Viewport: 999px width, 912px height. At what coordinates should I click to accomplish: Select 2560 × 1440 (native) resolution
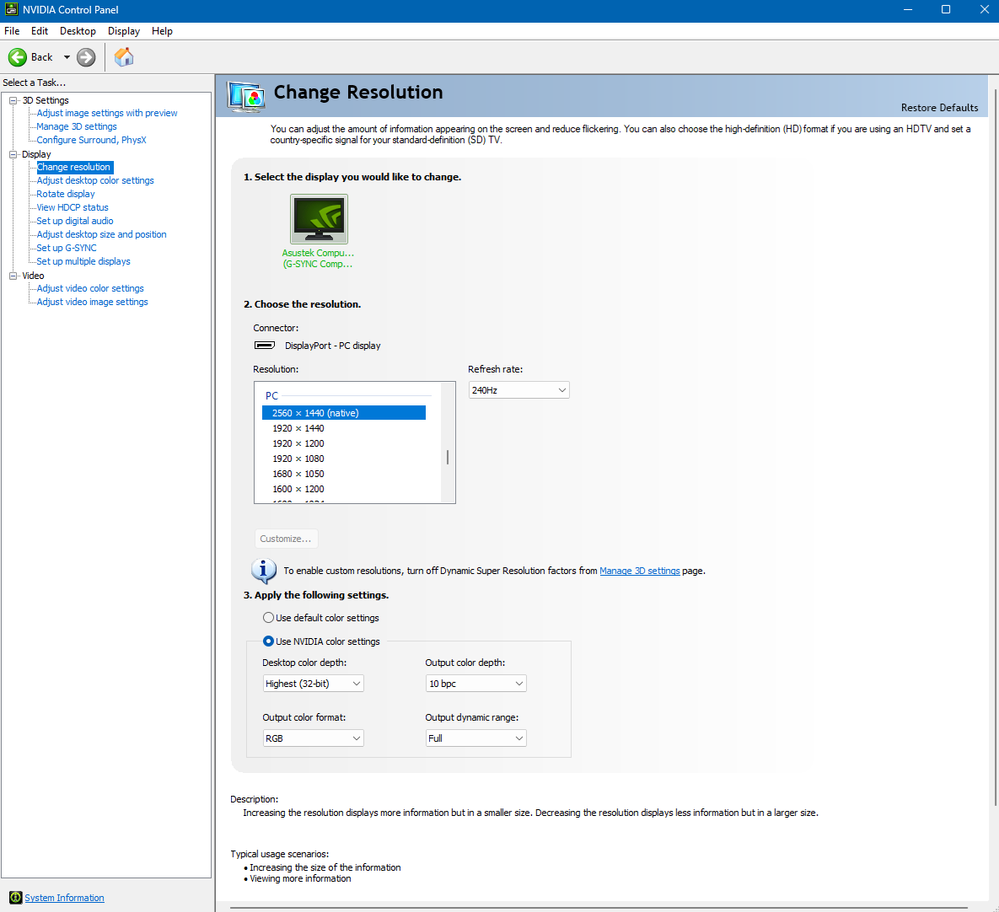click(344, 413)
